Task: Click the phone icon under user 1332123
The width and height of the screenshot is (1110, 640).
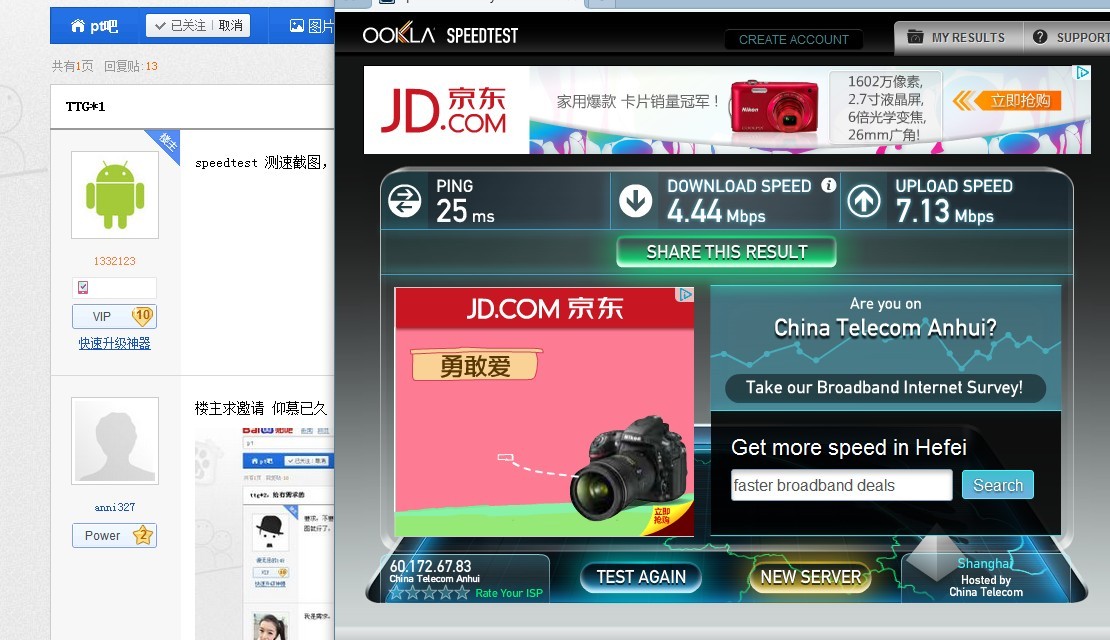Action: (83, 287)
